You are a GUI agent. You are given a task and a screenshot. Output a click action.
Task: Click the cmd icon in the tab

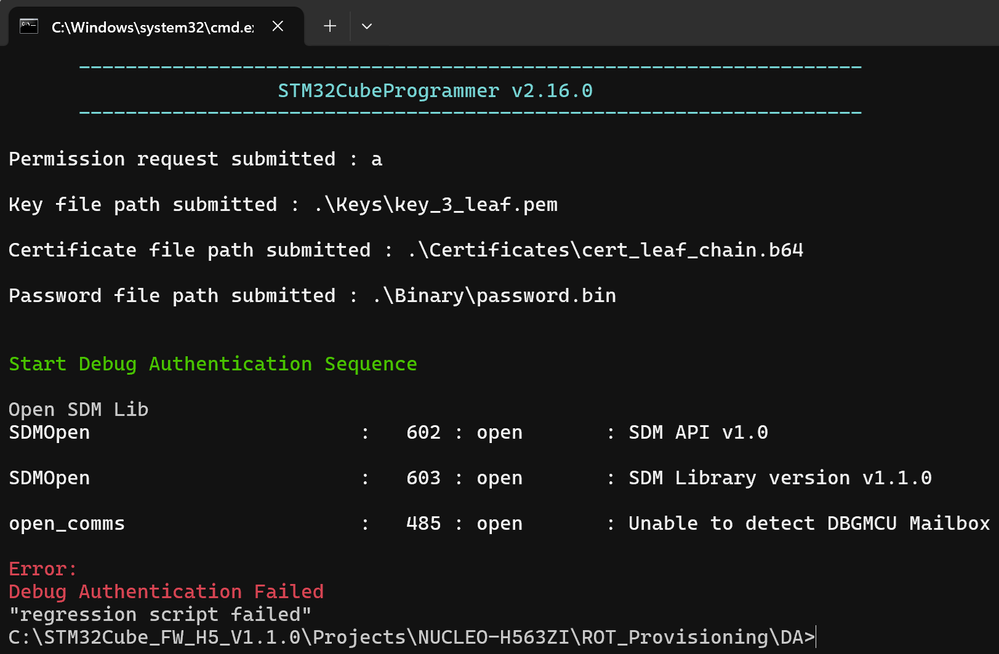coord(30,26)
